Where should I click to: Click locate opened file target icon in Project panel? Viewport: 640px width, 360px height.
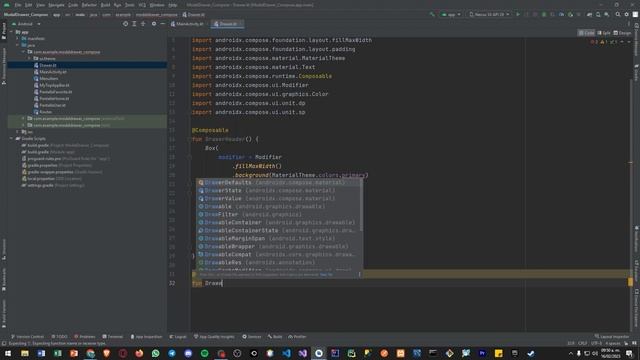(x=125, y=24)
